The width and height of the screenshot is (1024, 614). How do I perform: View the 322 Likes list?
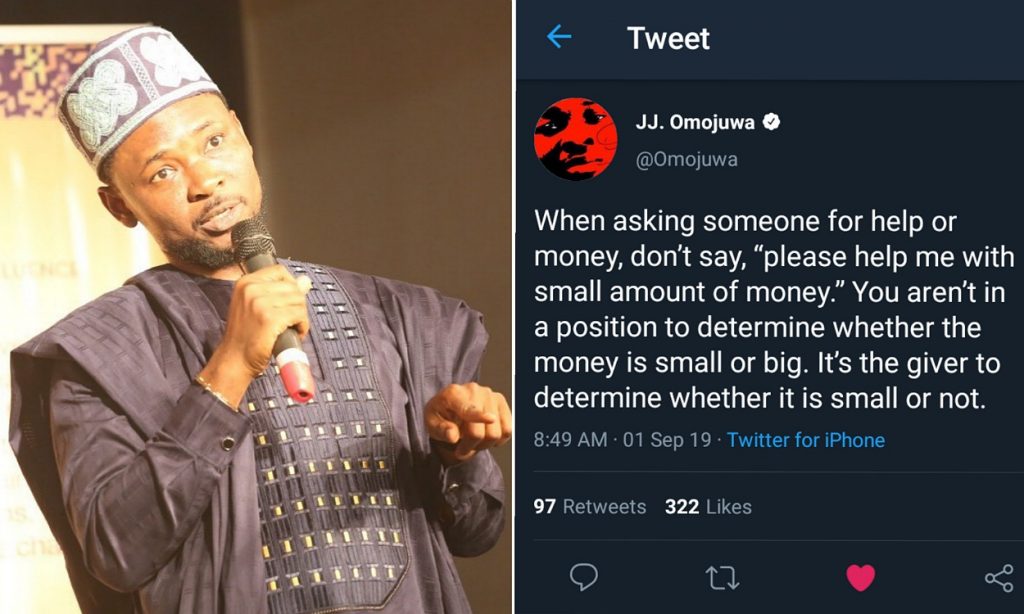[708, 507]
